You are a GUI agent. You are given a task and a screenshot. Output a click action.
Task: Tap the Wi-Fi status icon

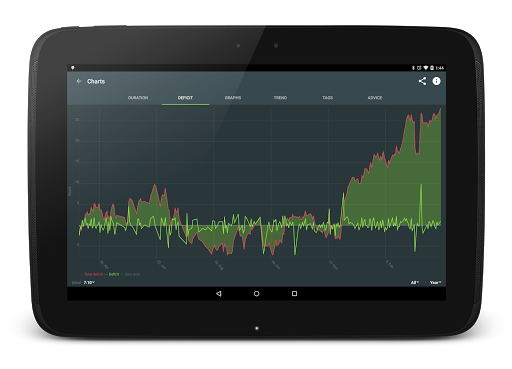point(425,68)
